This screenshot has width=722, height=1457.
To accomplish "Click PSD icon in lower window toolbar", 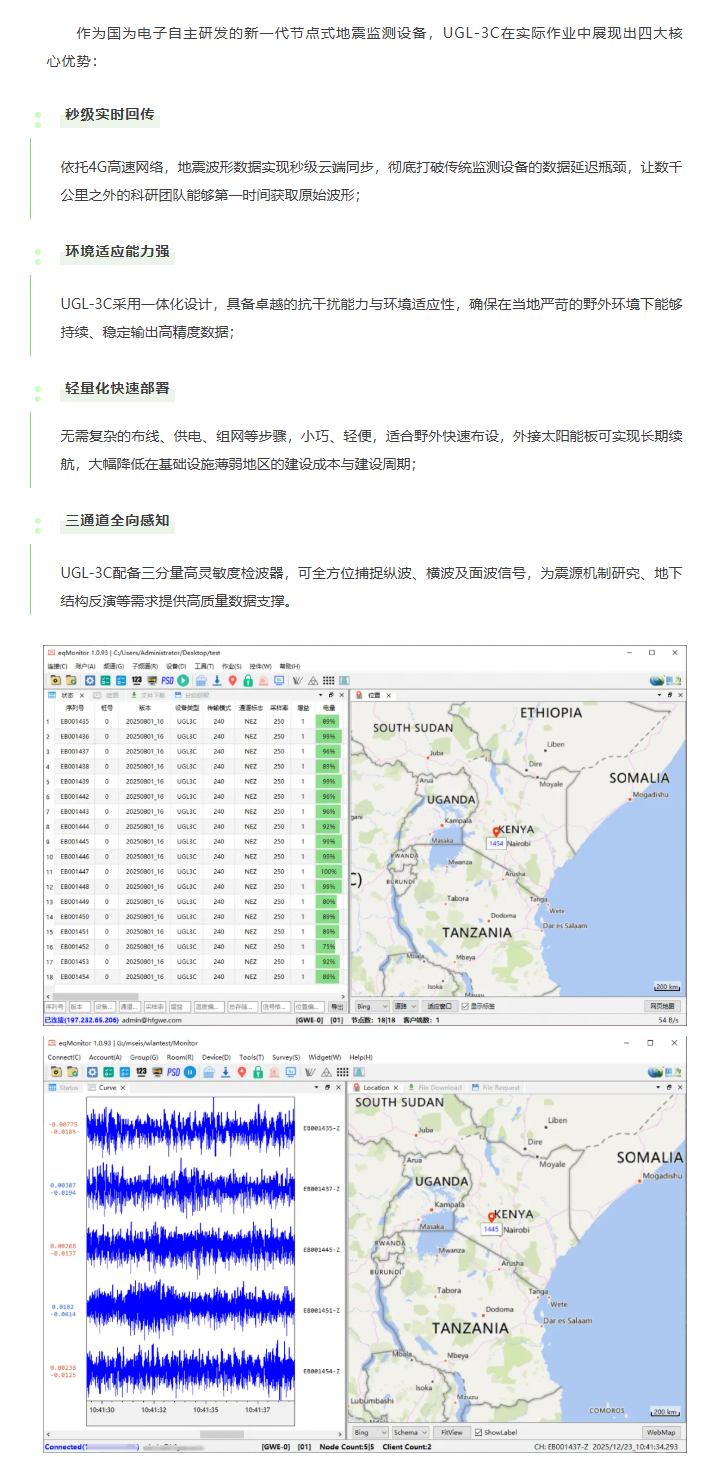I will (173, 1072).
